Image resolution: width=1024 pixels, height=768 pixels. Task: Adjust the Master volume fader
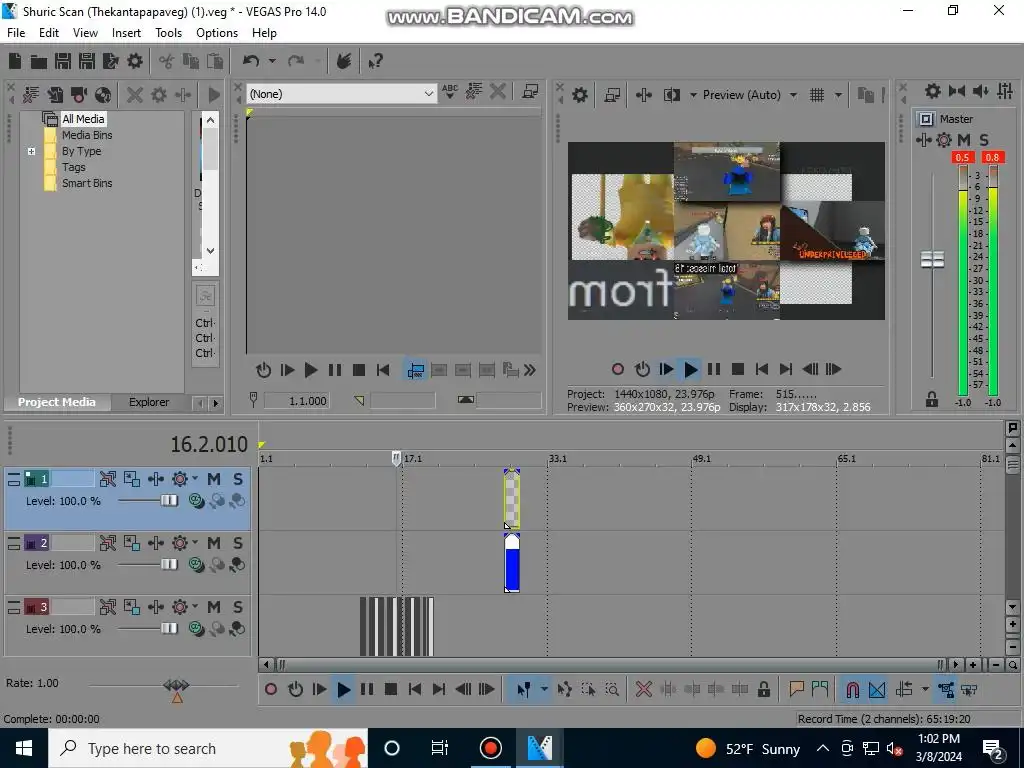(x=932, y=259)
